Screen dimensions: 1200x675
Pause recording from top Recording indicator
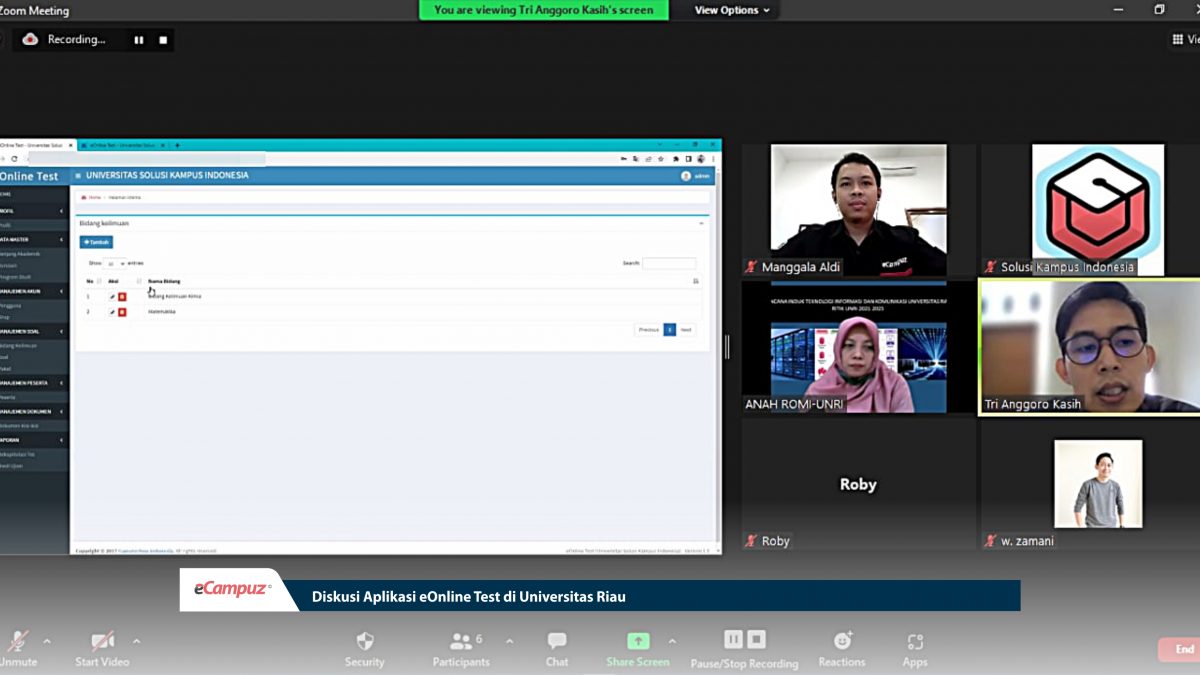tap(139, 40)
